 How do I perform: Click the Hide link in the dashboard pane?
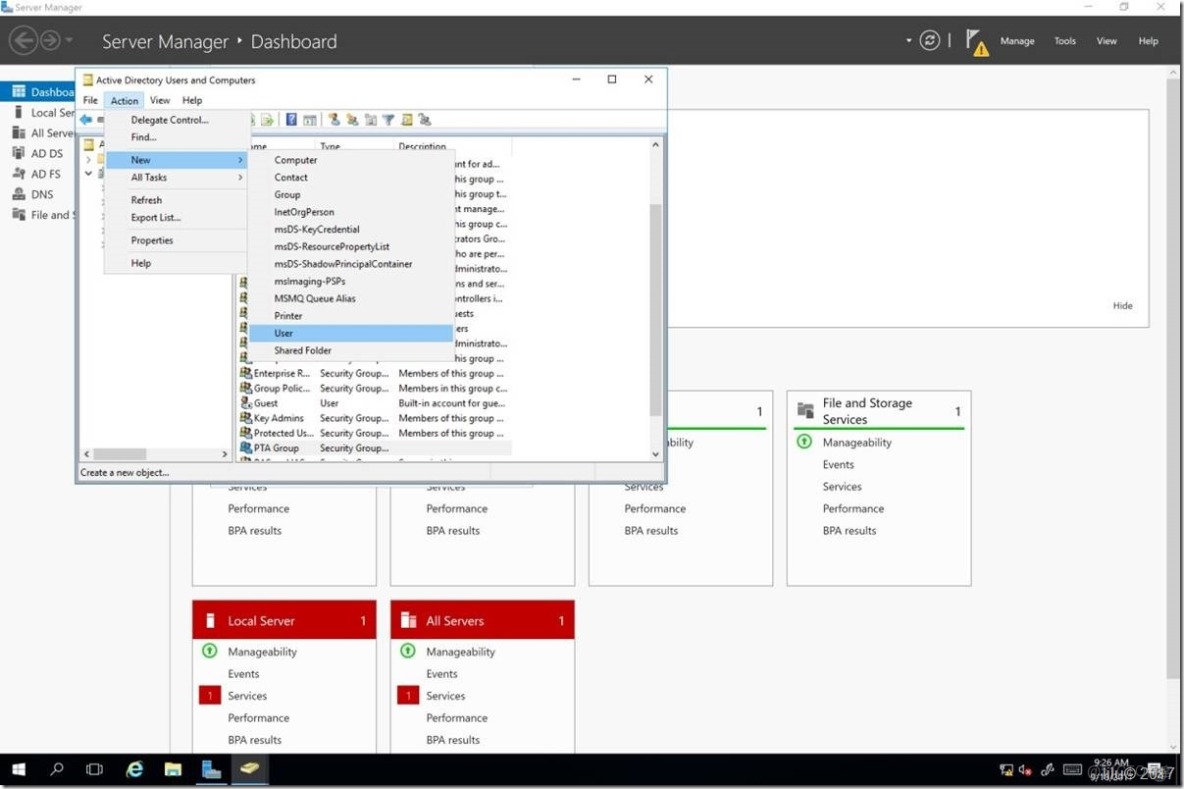[x=1122, y=305]
